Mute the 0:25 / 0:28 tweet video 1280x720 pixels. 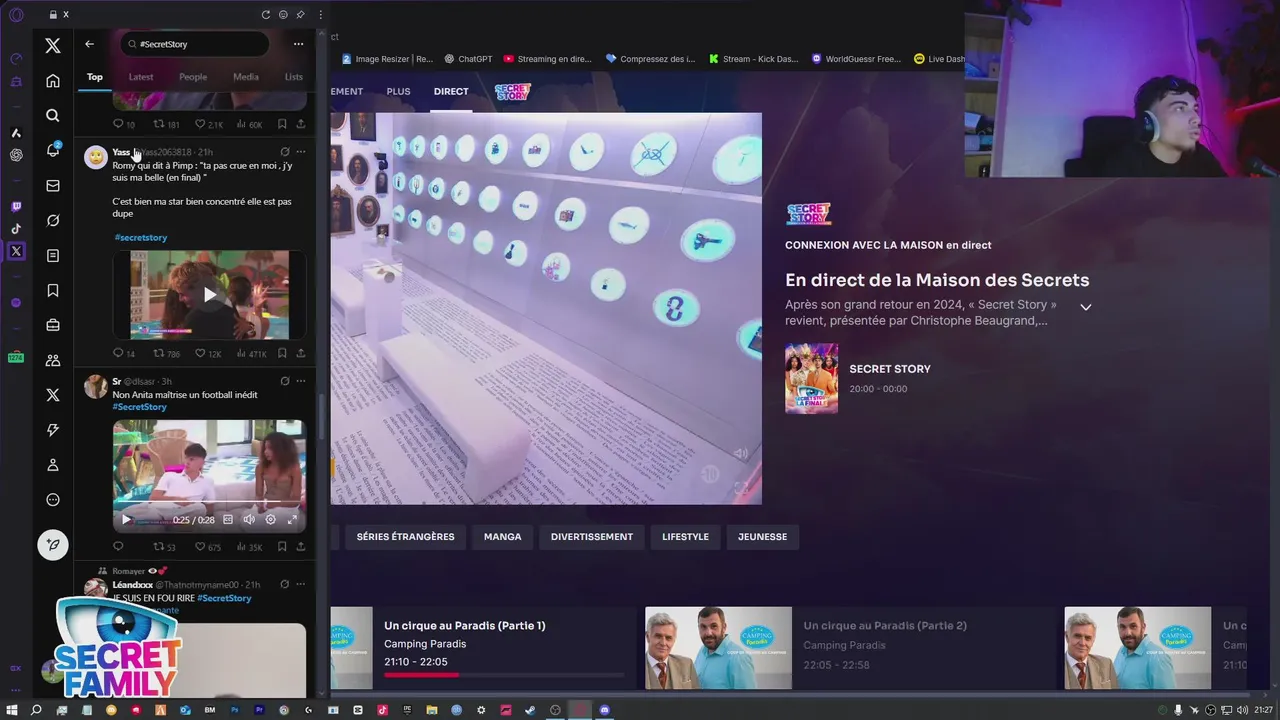coord(249,520)
